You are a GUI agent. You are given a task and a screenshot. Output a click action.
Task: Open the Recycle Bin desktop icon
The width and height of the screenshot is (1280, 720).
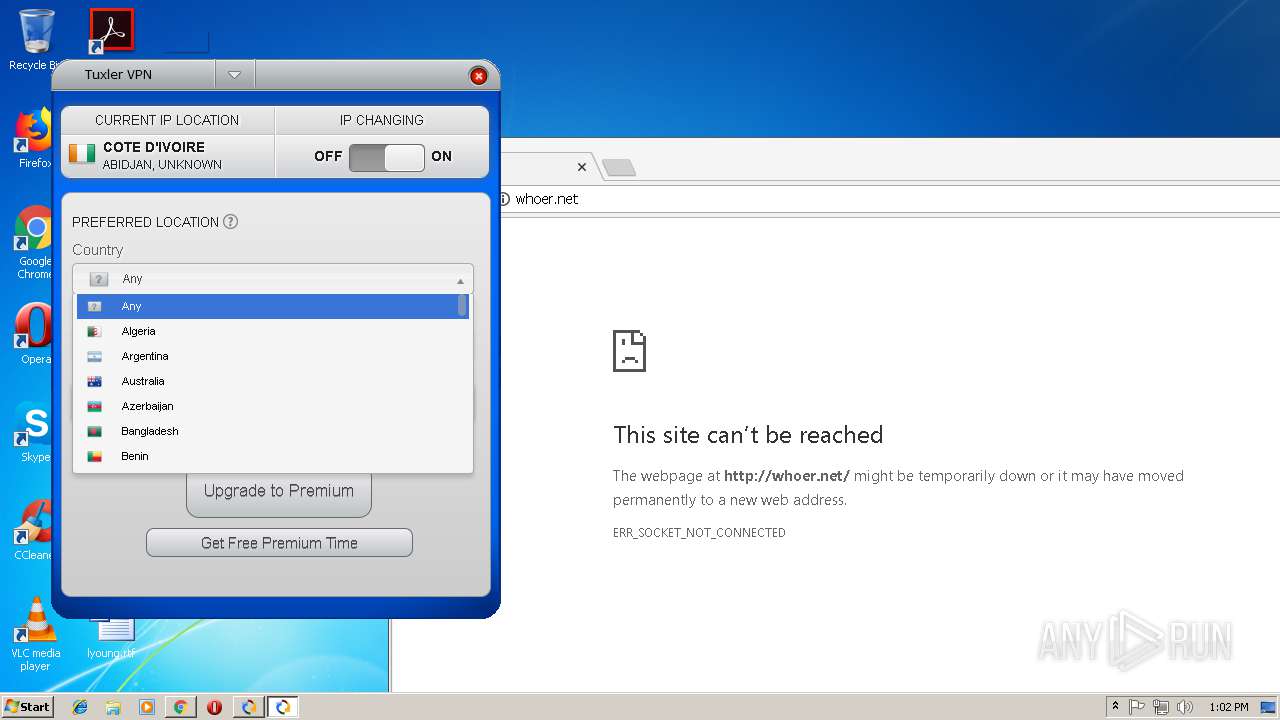click(x=35, y=40)
